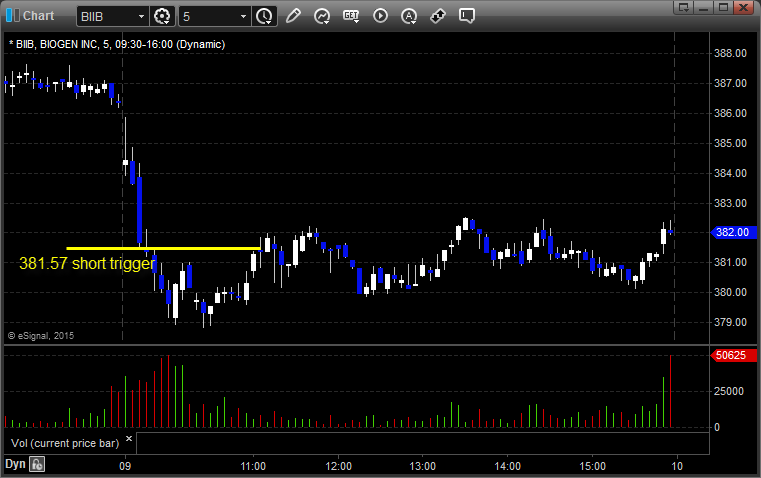Toggle the Dyn lock icon
761x478 pixels.
click(x=37, y=464)
